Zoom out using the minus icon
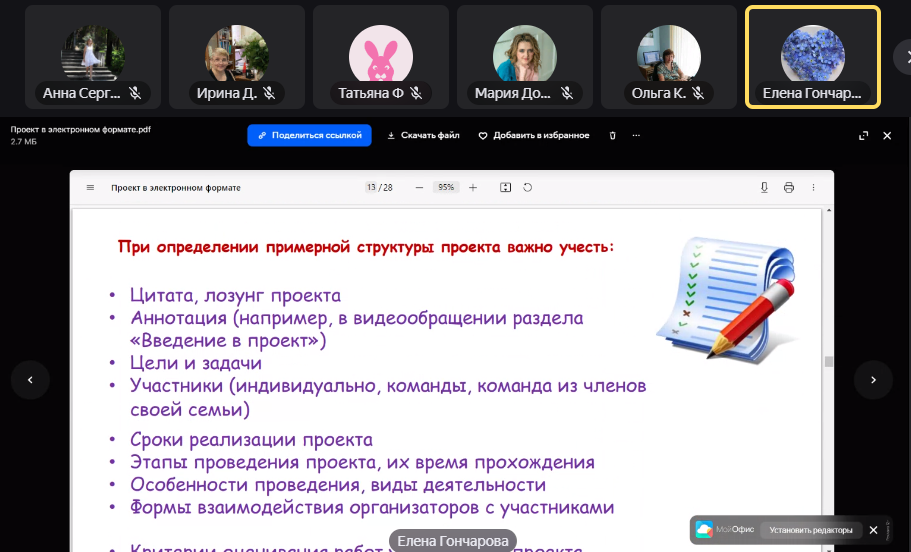The image size is (911, 552). point(419,187)
